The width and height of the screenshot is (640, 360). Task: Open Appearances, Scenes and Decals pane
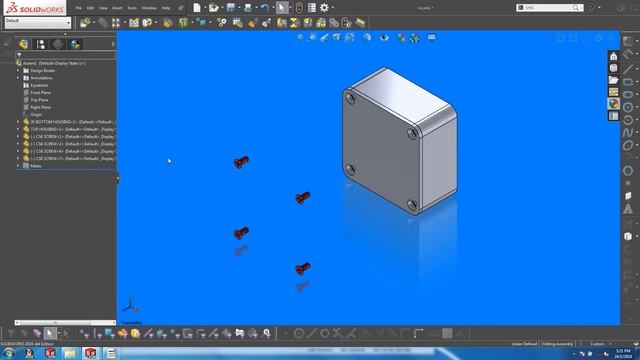pyautogui.click(x=613, y=104)
